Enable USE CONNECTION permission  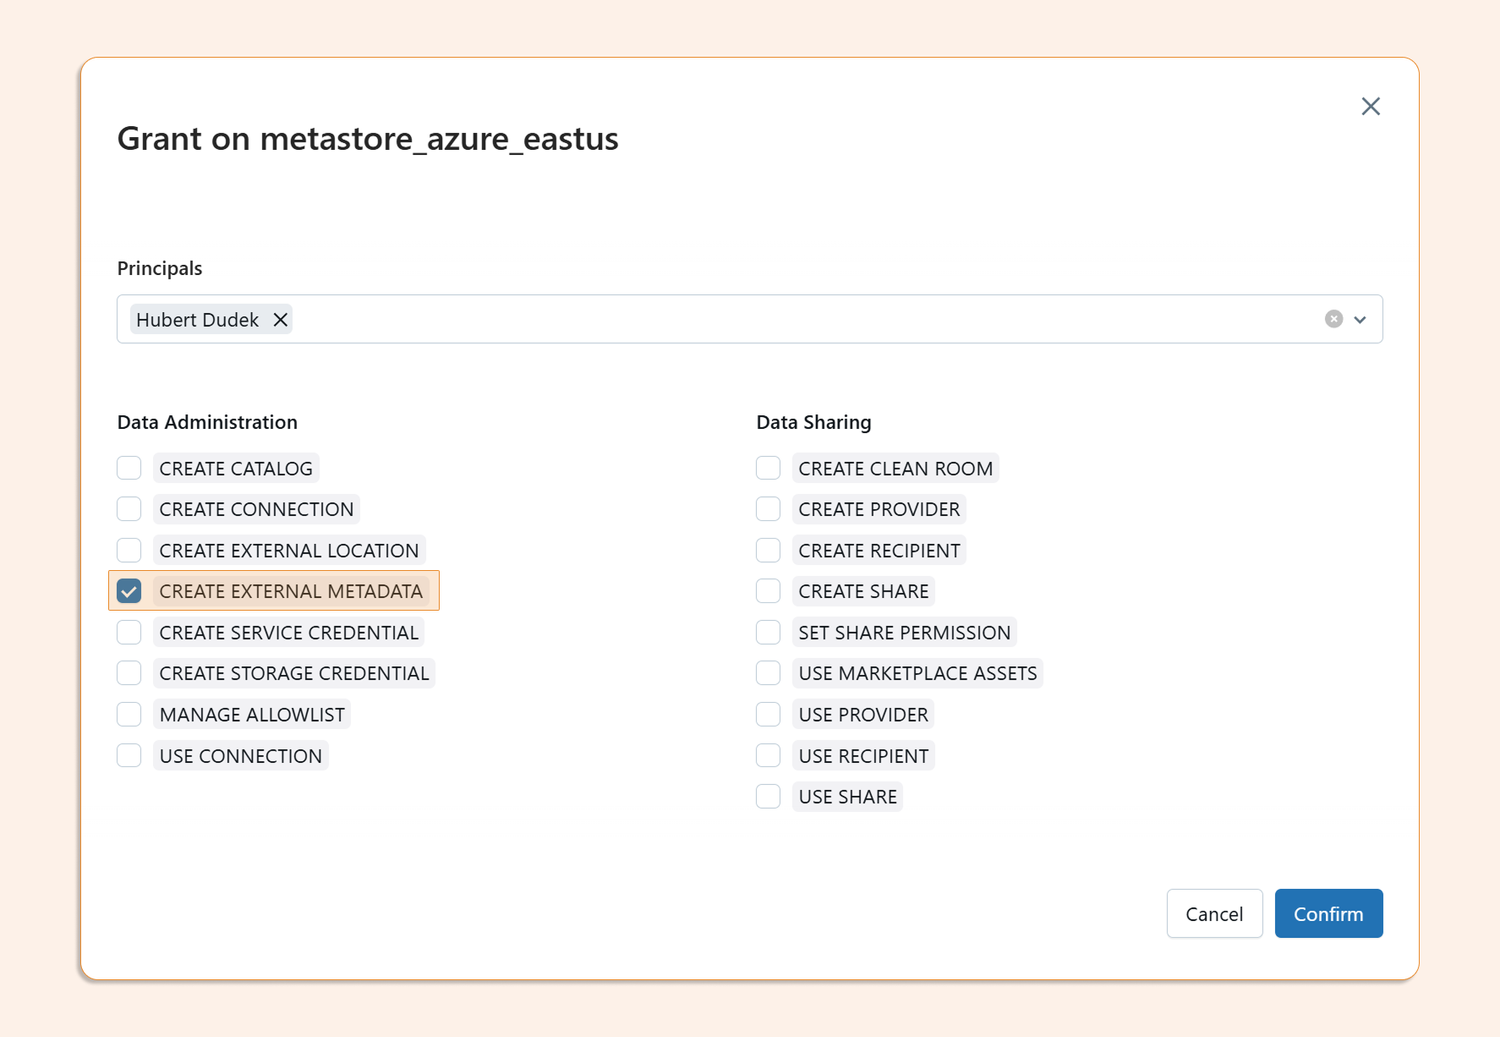tap(129, 755)
